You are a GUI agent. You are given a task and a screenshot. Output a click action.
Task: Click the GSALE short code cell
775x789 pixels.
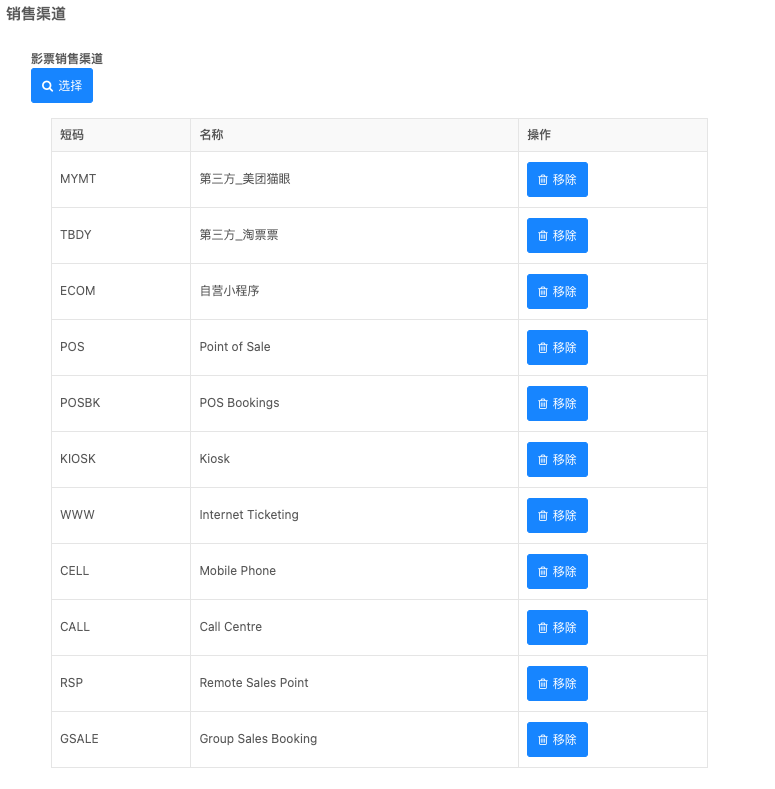pos(79,739)
